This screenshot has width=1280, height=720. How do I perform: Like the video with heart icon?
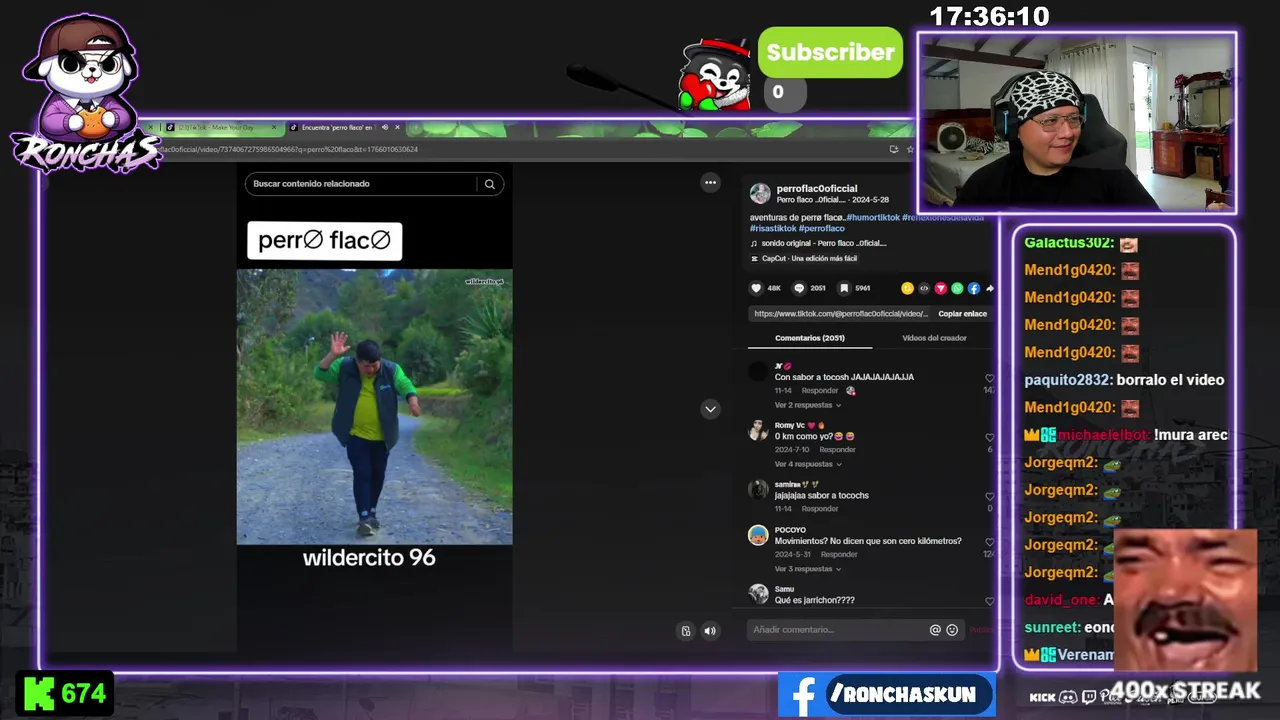click(757, 288)
